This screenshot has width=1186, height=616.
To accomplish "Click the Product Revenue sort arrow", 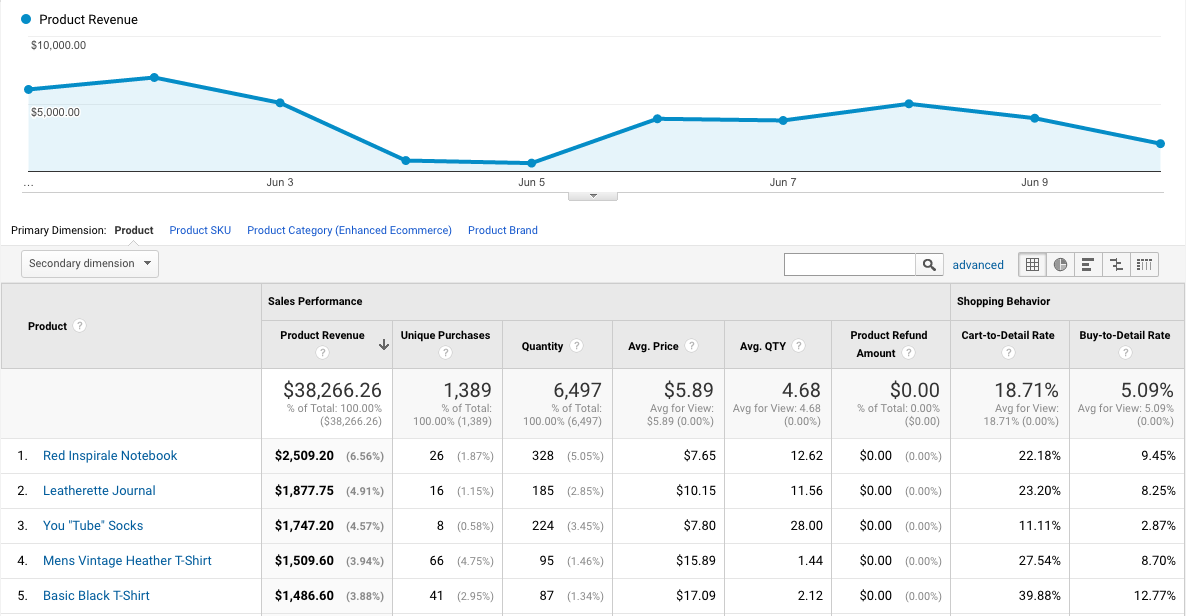I will (383, 345).
